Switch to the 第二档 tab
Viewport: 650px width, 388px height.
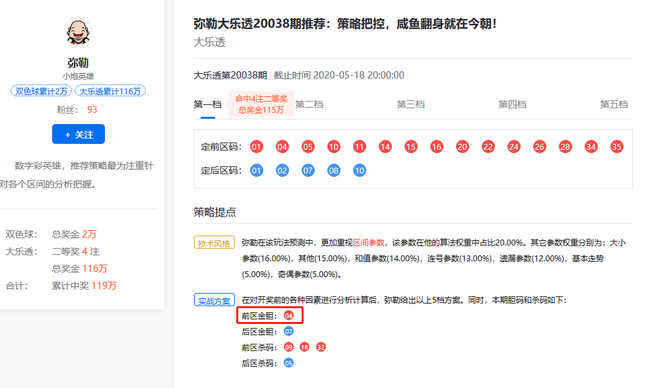click(x=309, y=104)
